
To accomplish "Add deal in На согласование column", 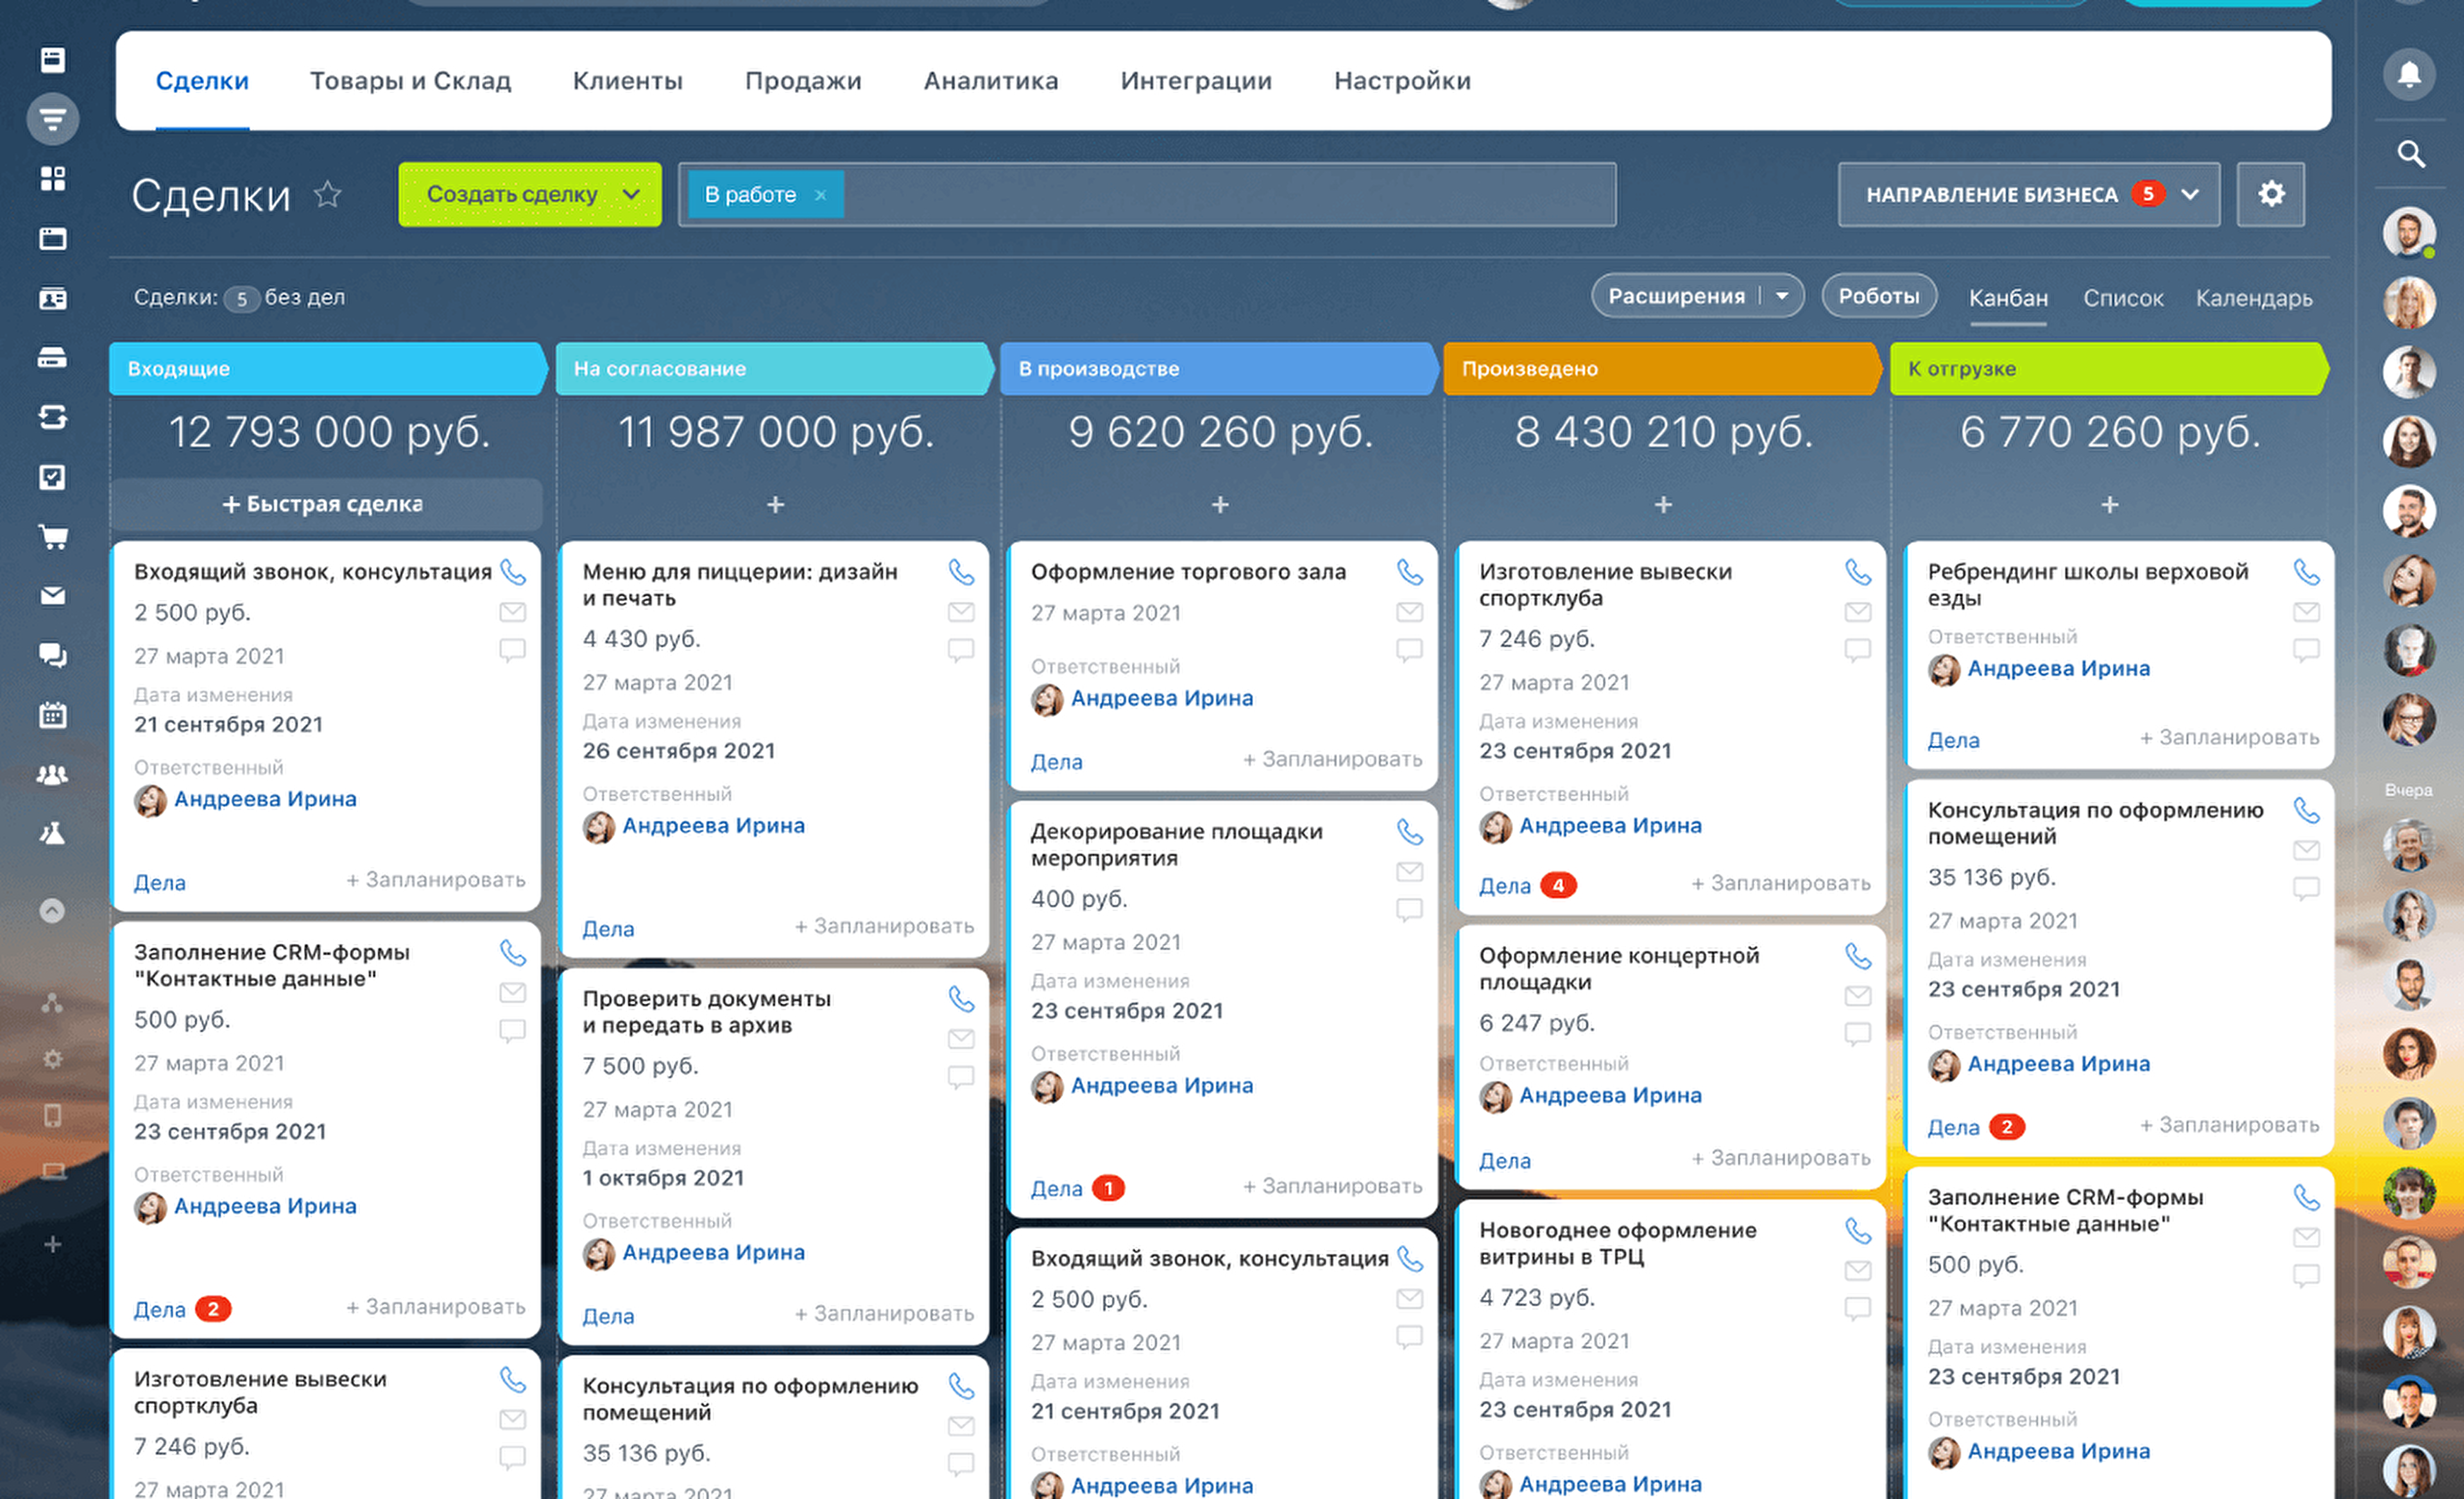I will click(775, 505).
